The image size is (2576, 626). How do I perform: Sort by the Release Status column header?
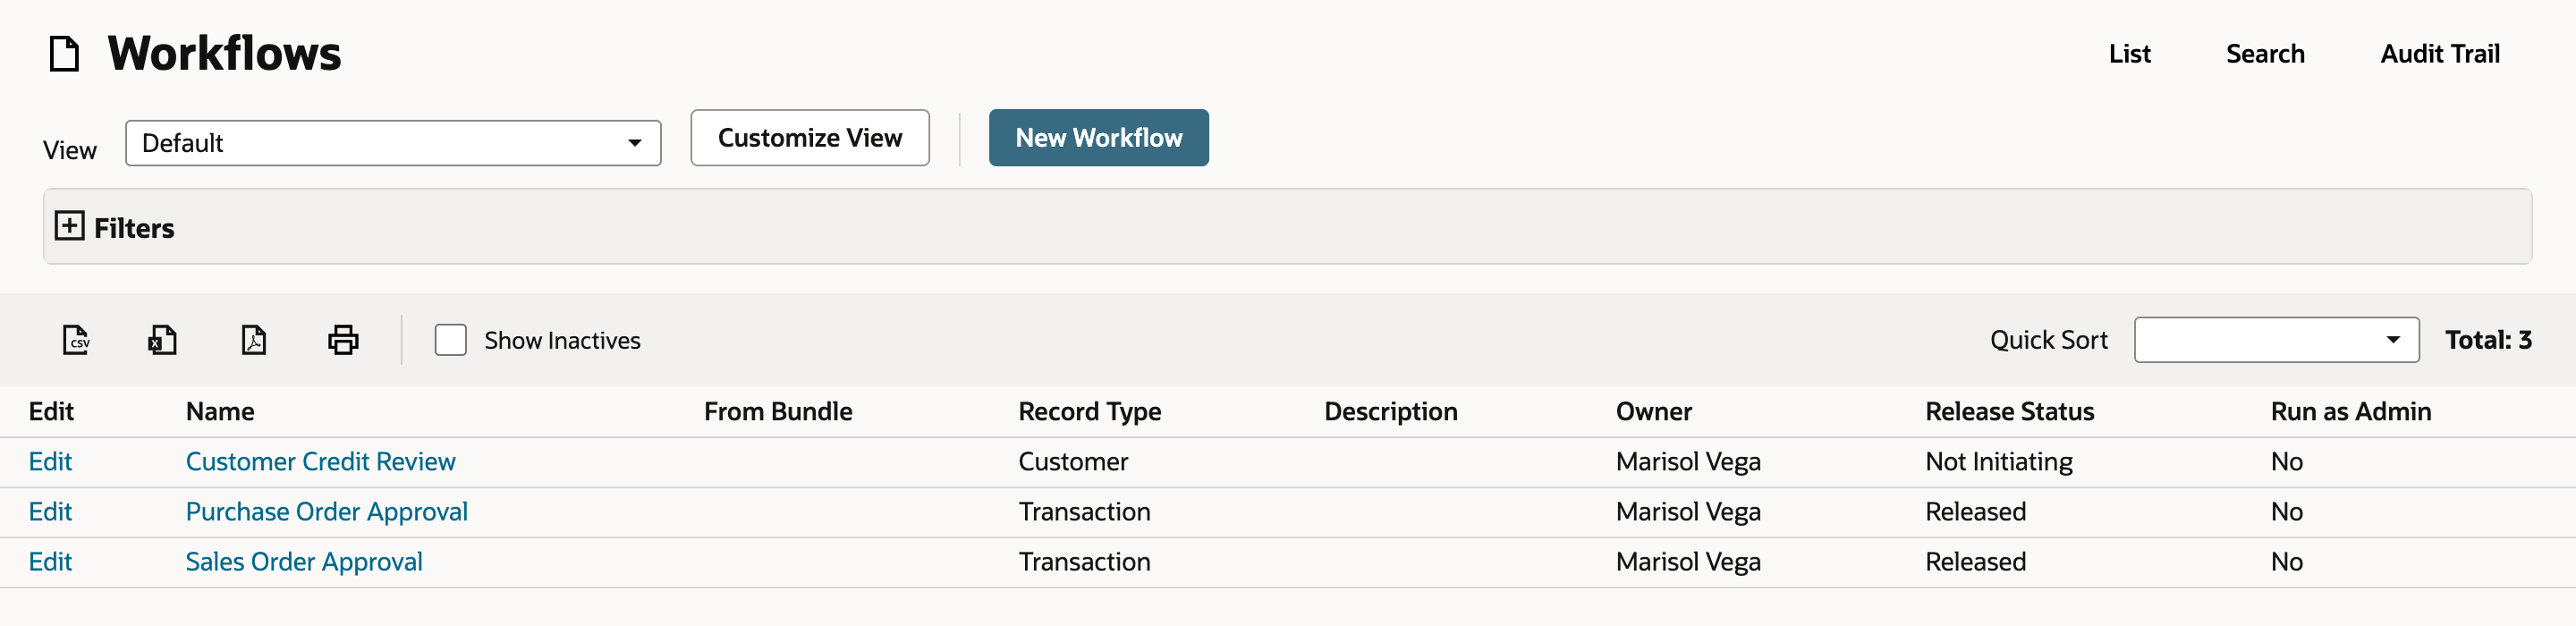pyautogui.click(x=2010, y=412)
